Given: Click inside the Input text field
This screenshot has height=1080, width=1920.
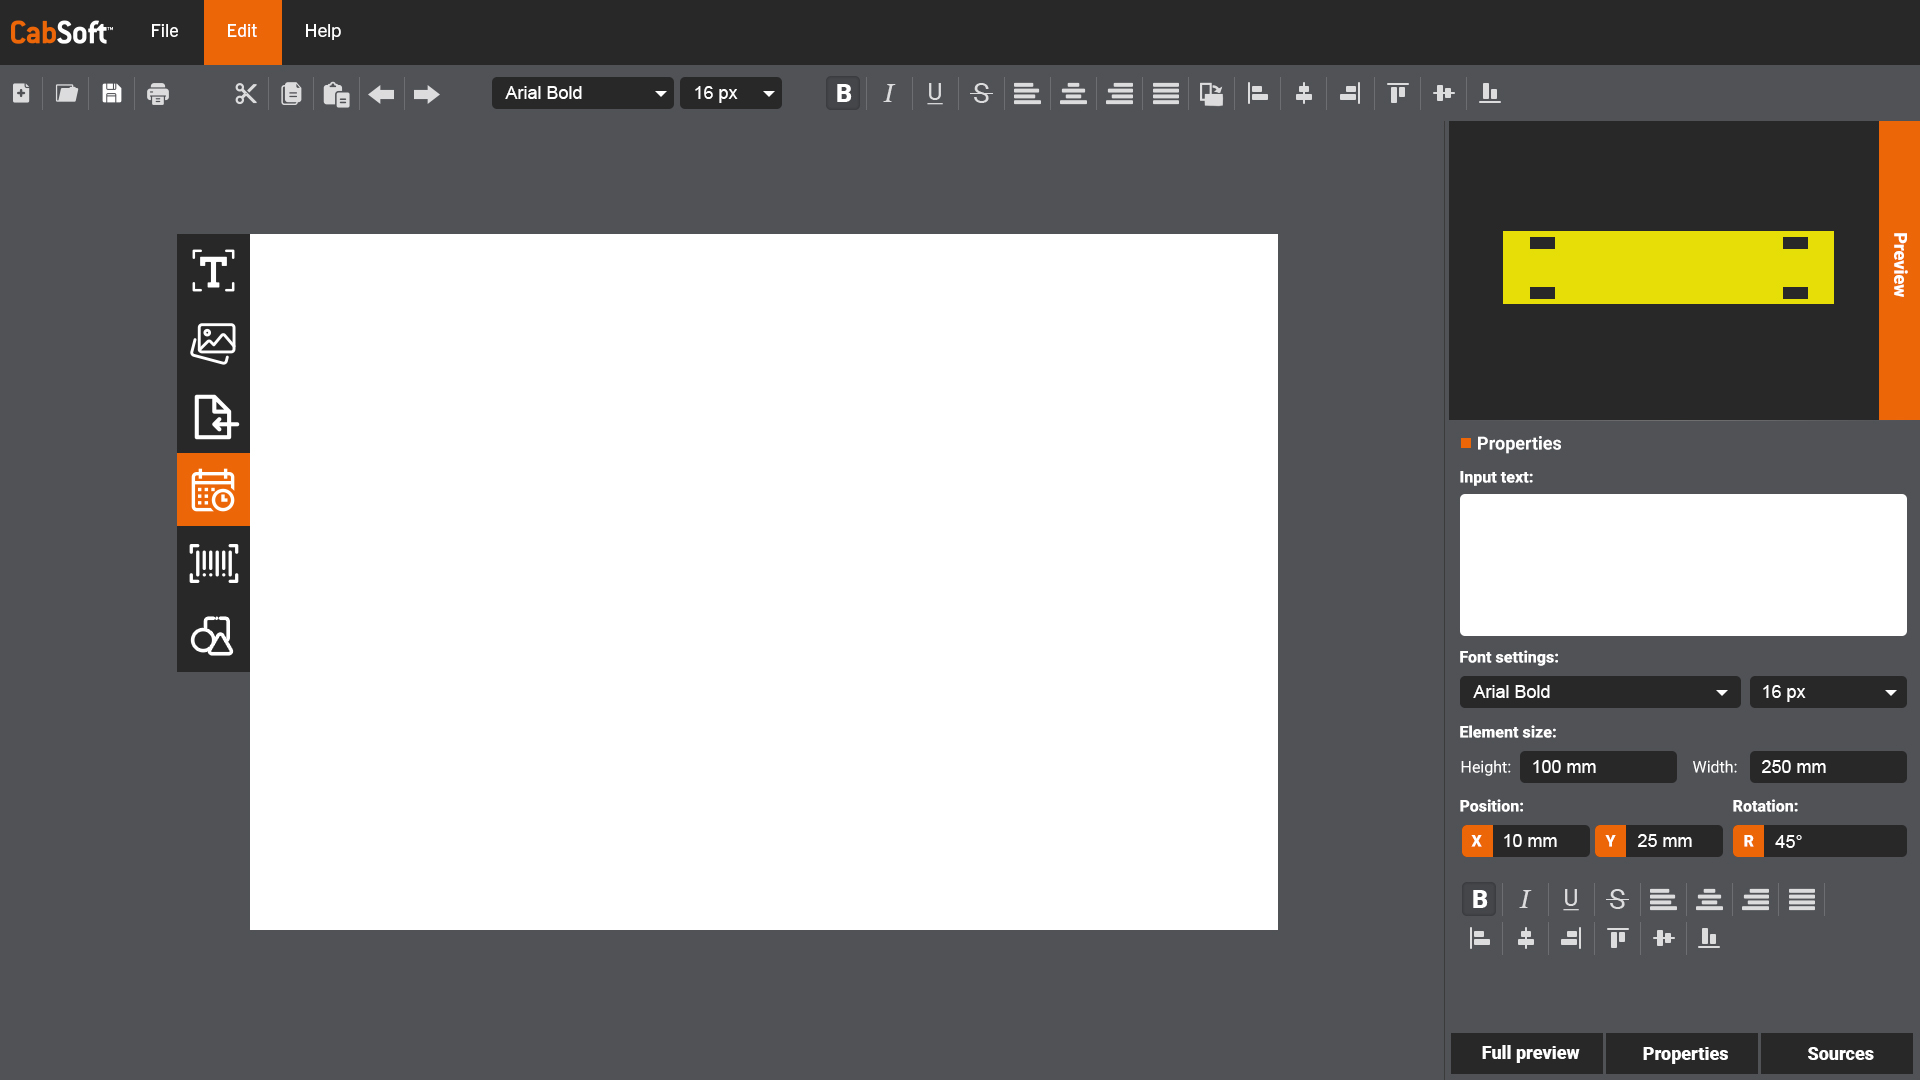Looking at the screenshot, I should tap(1683, 564).
